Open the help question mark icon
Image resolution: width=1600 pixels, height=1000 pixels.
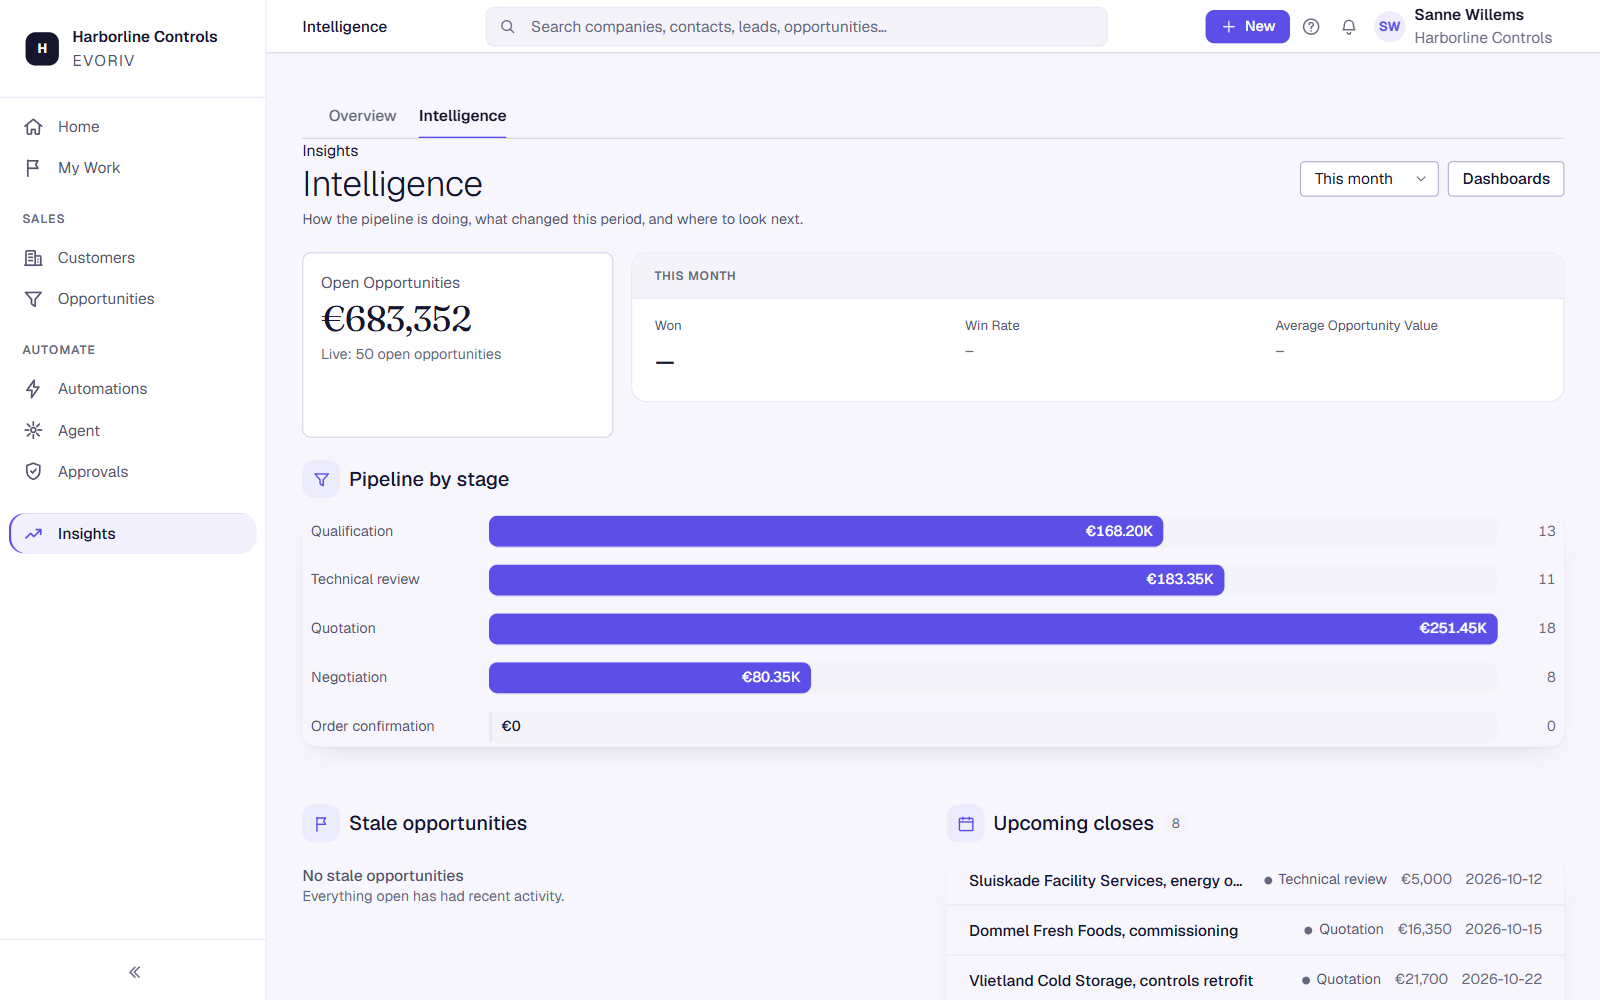click(x=1311, y=27)
